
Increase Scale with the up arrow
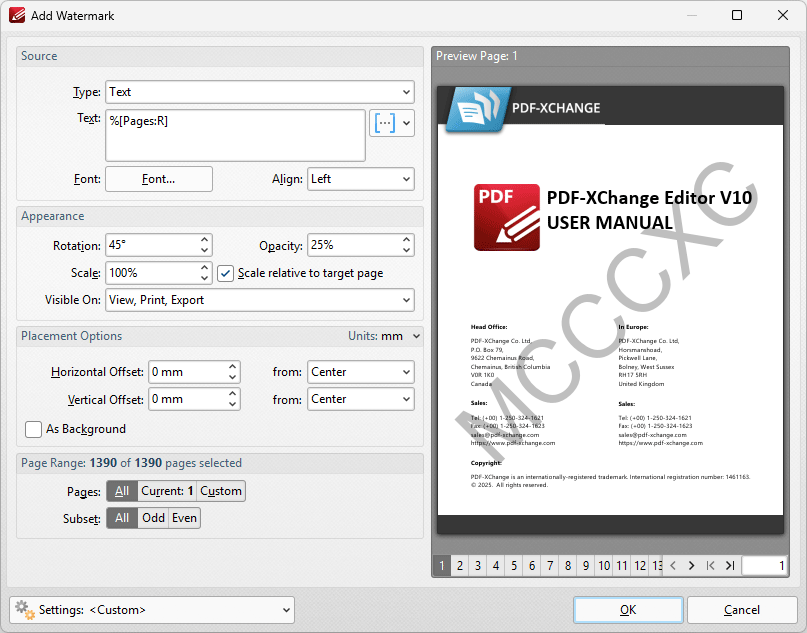coord(204,268)
